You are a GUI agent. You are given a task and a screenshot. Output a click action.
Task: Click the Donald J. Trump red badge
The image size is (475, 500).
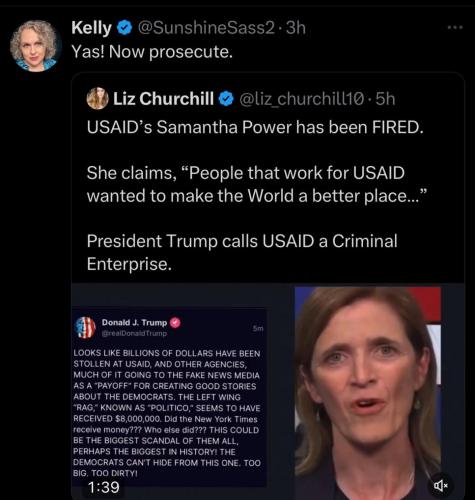click(x=175, y=322)
